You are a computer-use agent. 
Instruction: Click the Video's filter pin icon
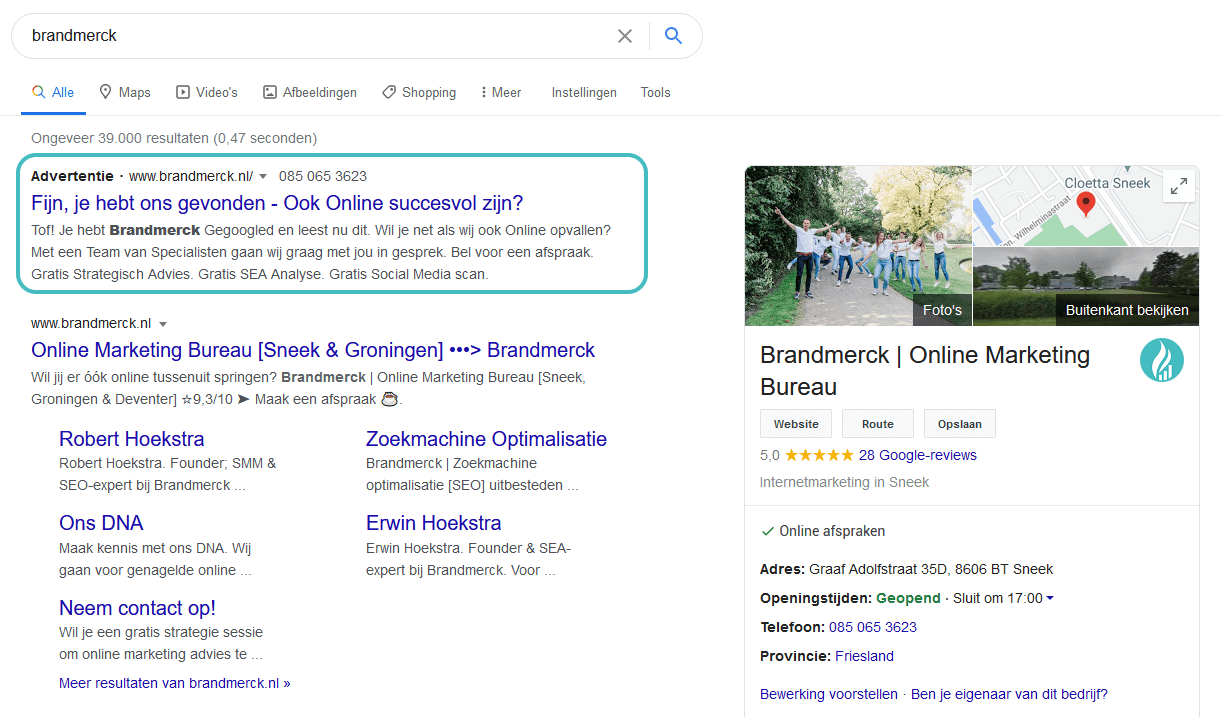pyautogui.click(x=181, y=92)
